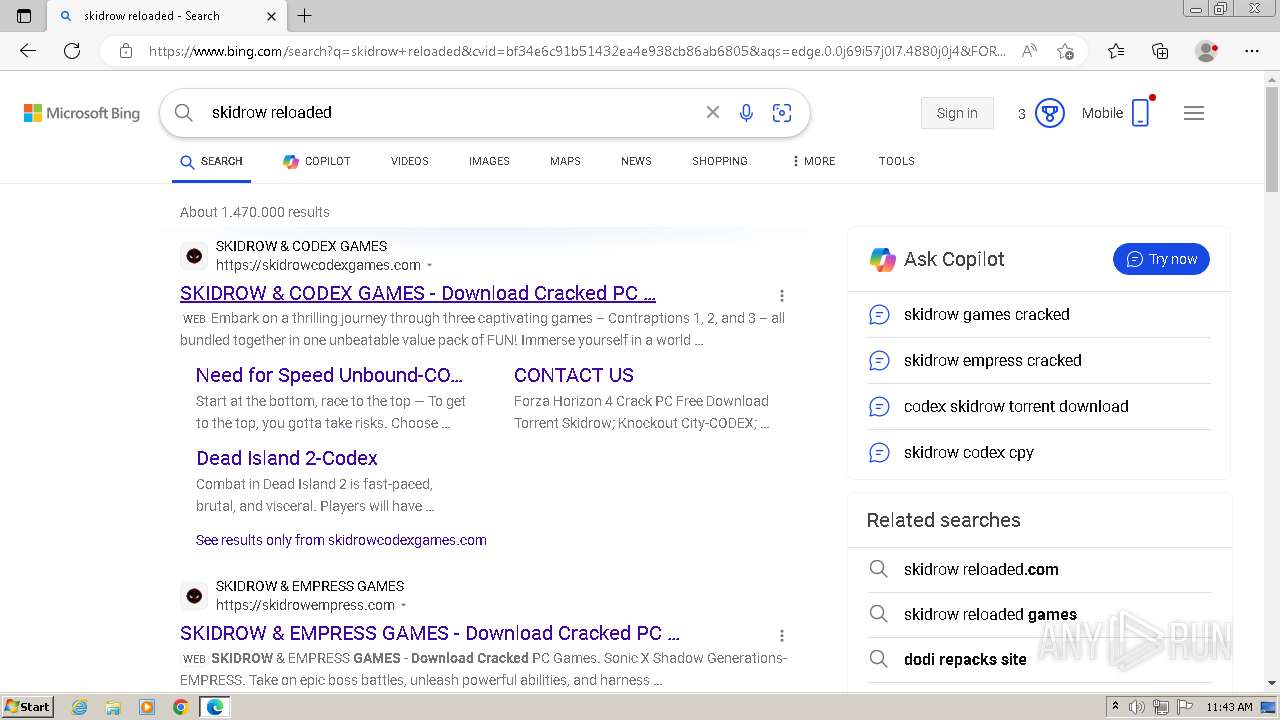Click the SKIDROW & EMPRESS site favicon
This screenshot has width=1280, height=720.
[194, 596]
